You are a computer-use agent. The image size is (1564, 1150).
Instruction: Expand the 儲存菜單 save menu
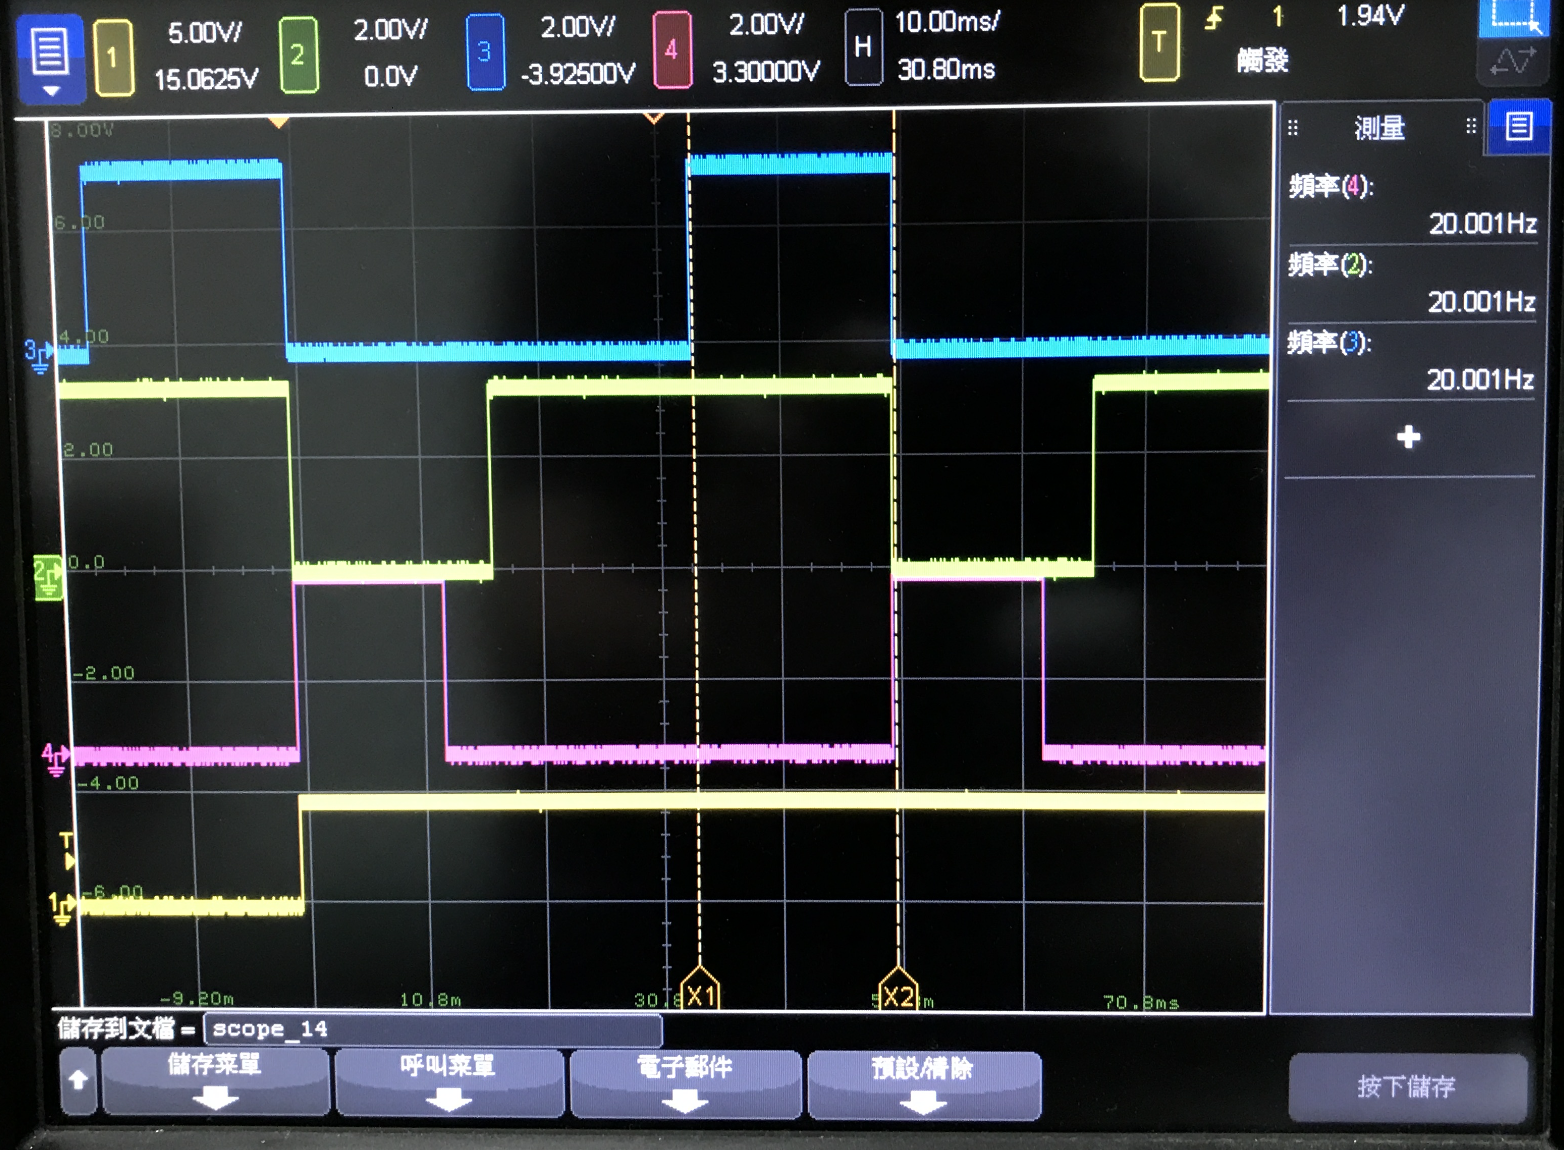pos(215,1081)
